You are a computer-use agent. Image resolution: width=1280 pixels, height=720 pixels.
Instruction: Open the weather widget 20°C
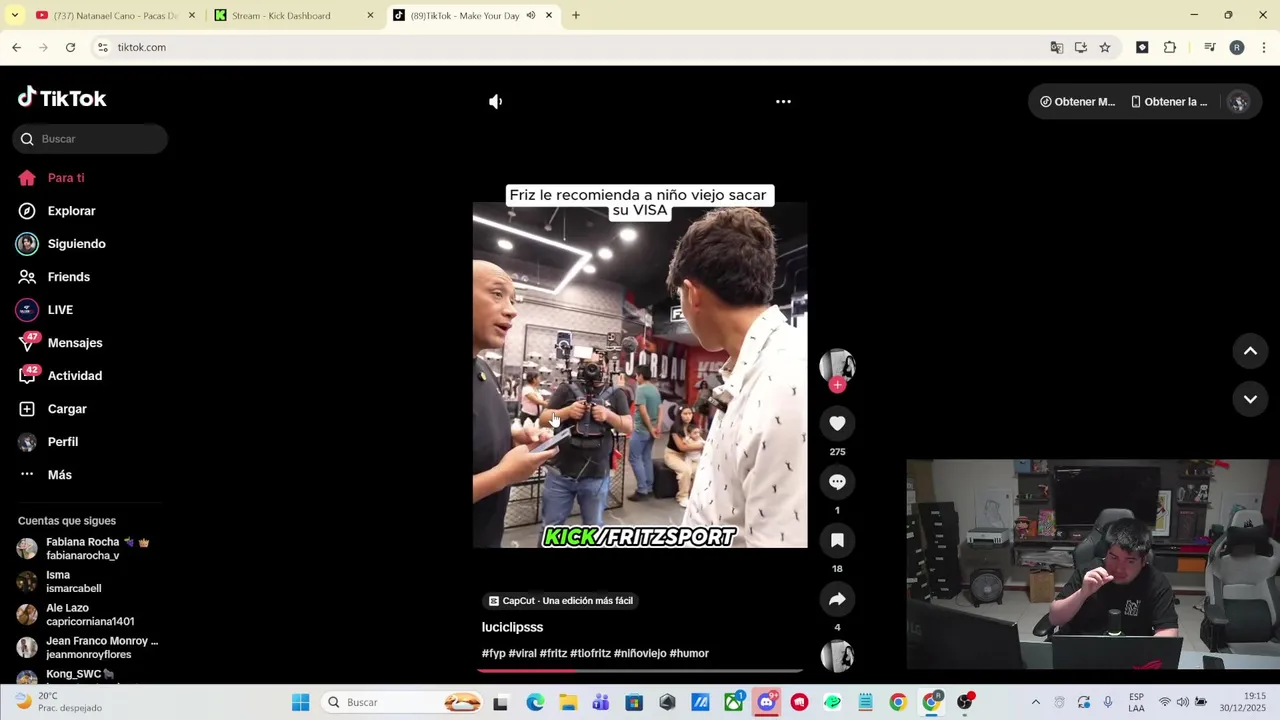(x=58, y=702)
